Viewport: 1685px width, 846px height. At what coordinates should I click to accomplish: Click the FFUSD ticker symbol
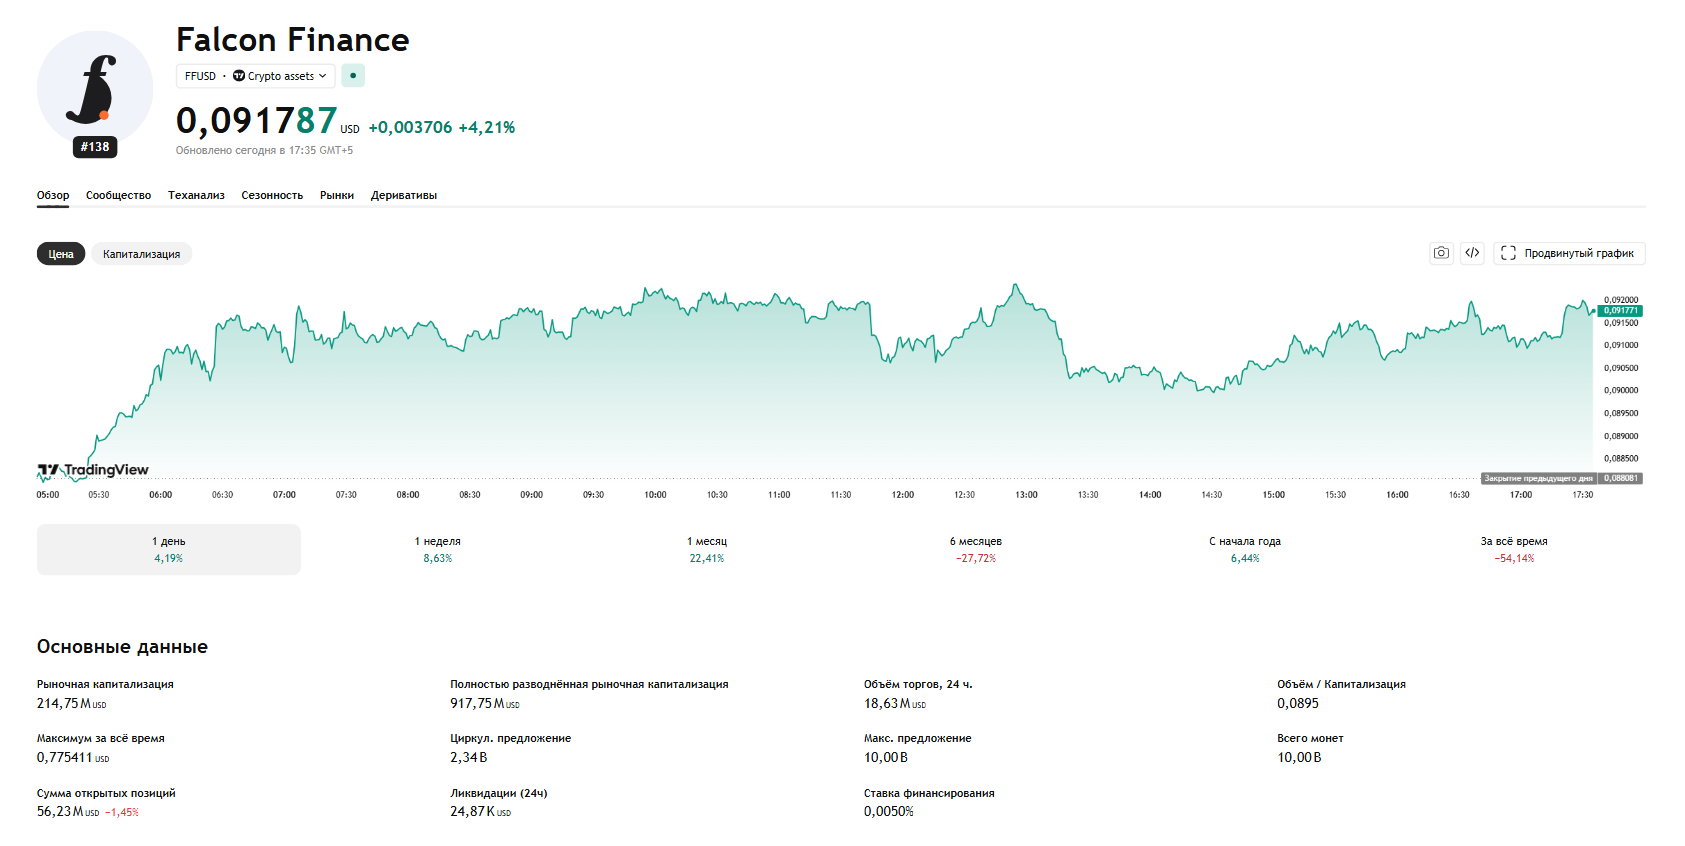coord(200,76)
